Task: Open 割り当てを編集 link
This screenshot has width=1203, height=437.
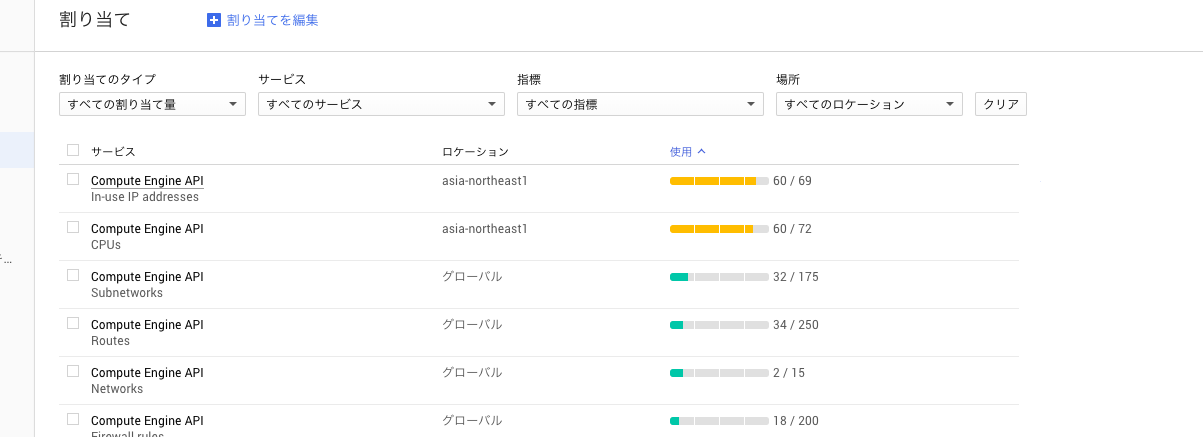Action: coord(273,20)
